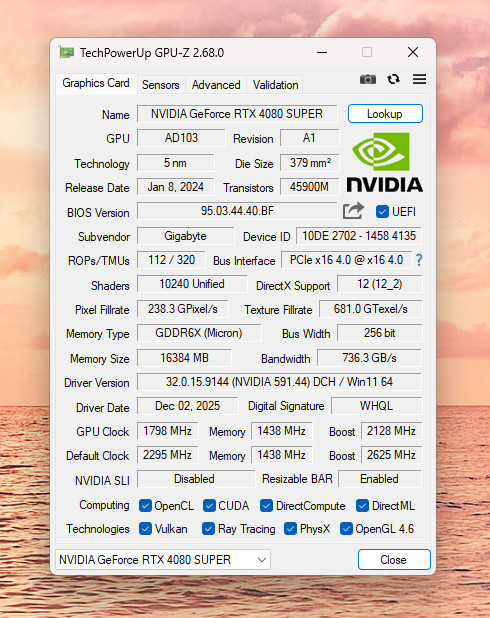Click the Close button

[x=394, y=560]
